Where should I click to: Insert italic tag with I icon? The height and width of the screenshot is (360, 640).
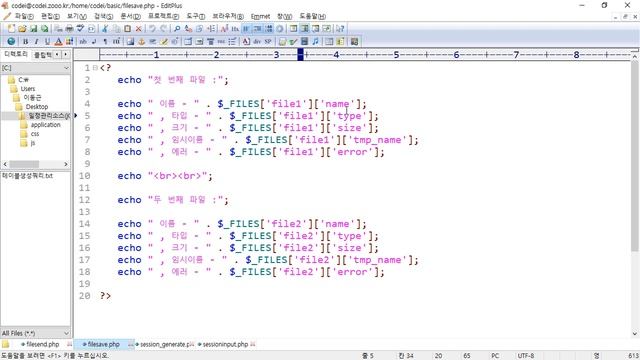(x=36, y=41)
